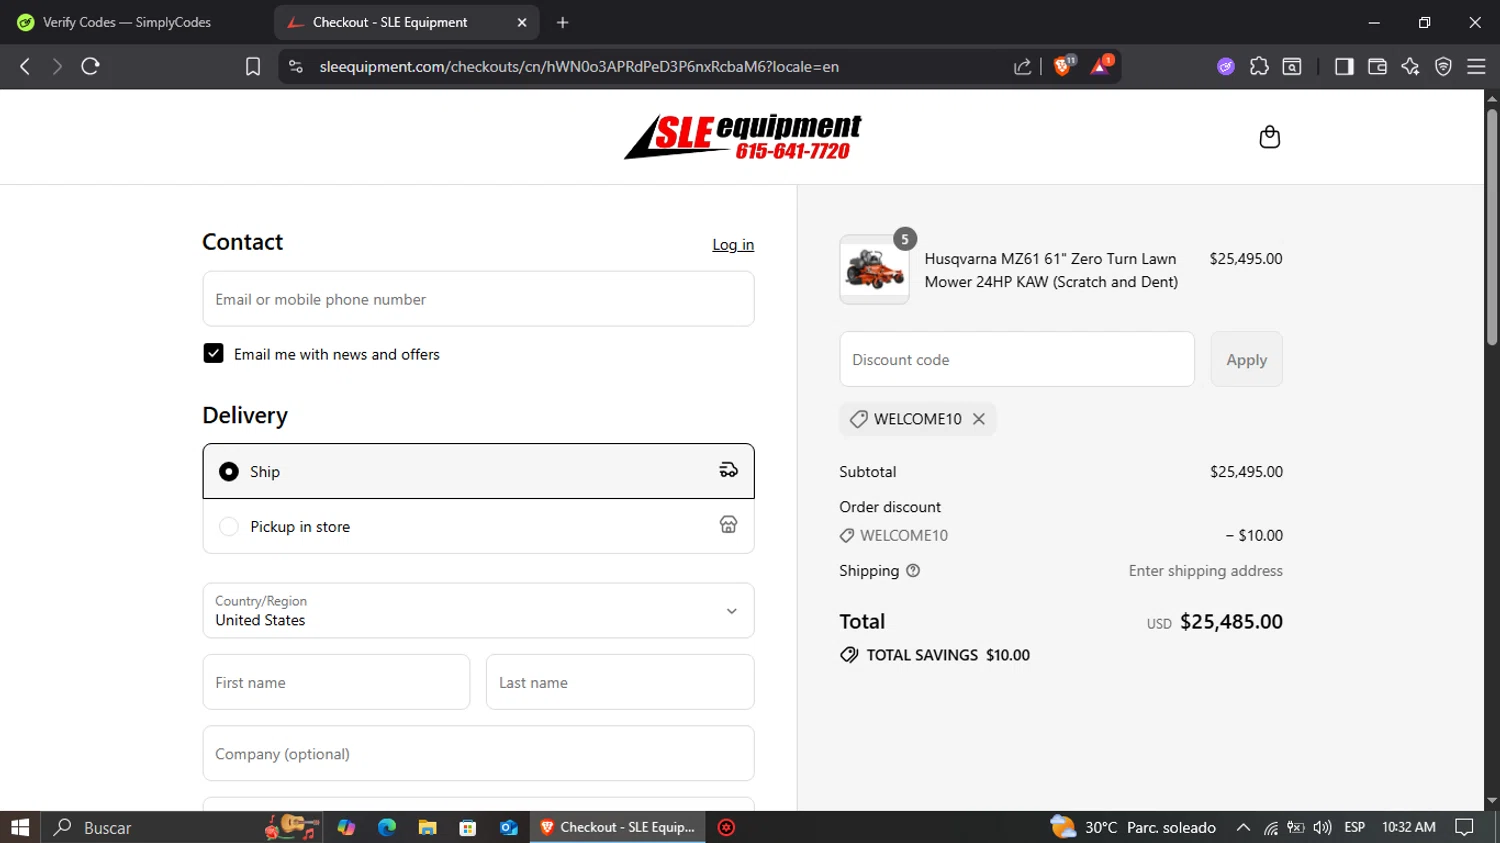Click the First name field
This screenshot has height=843, width=1500.
[336, 682]
